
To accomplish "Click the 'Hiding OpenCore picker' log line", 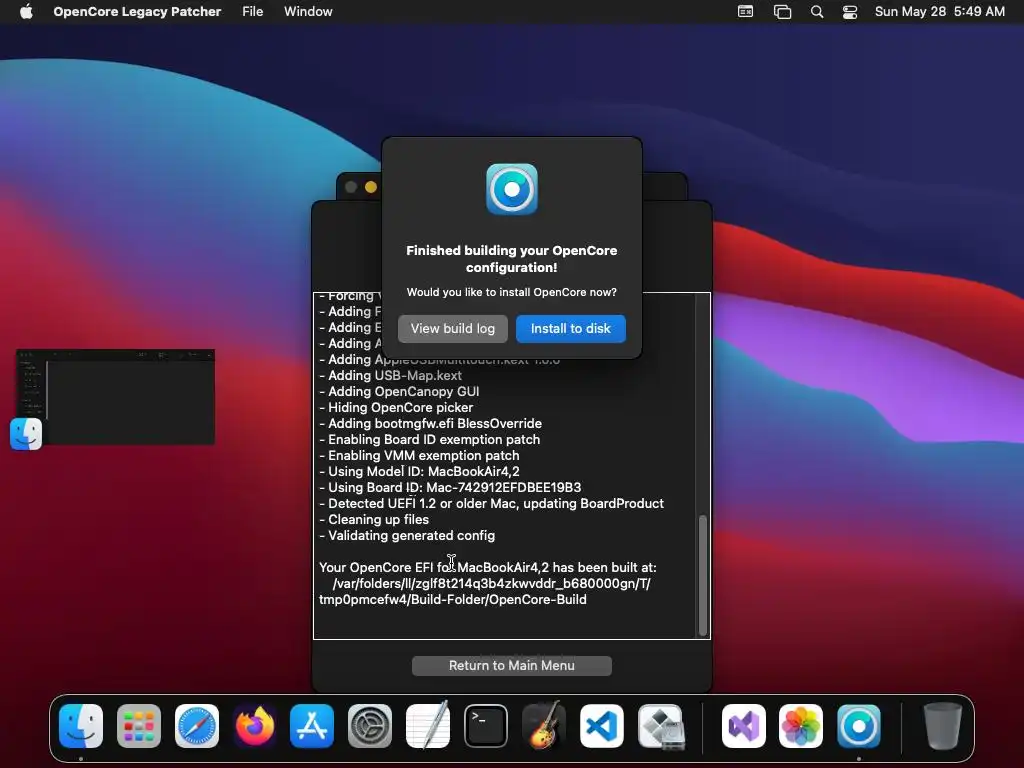I will point(396,408).
